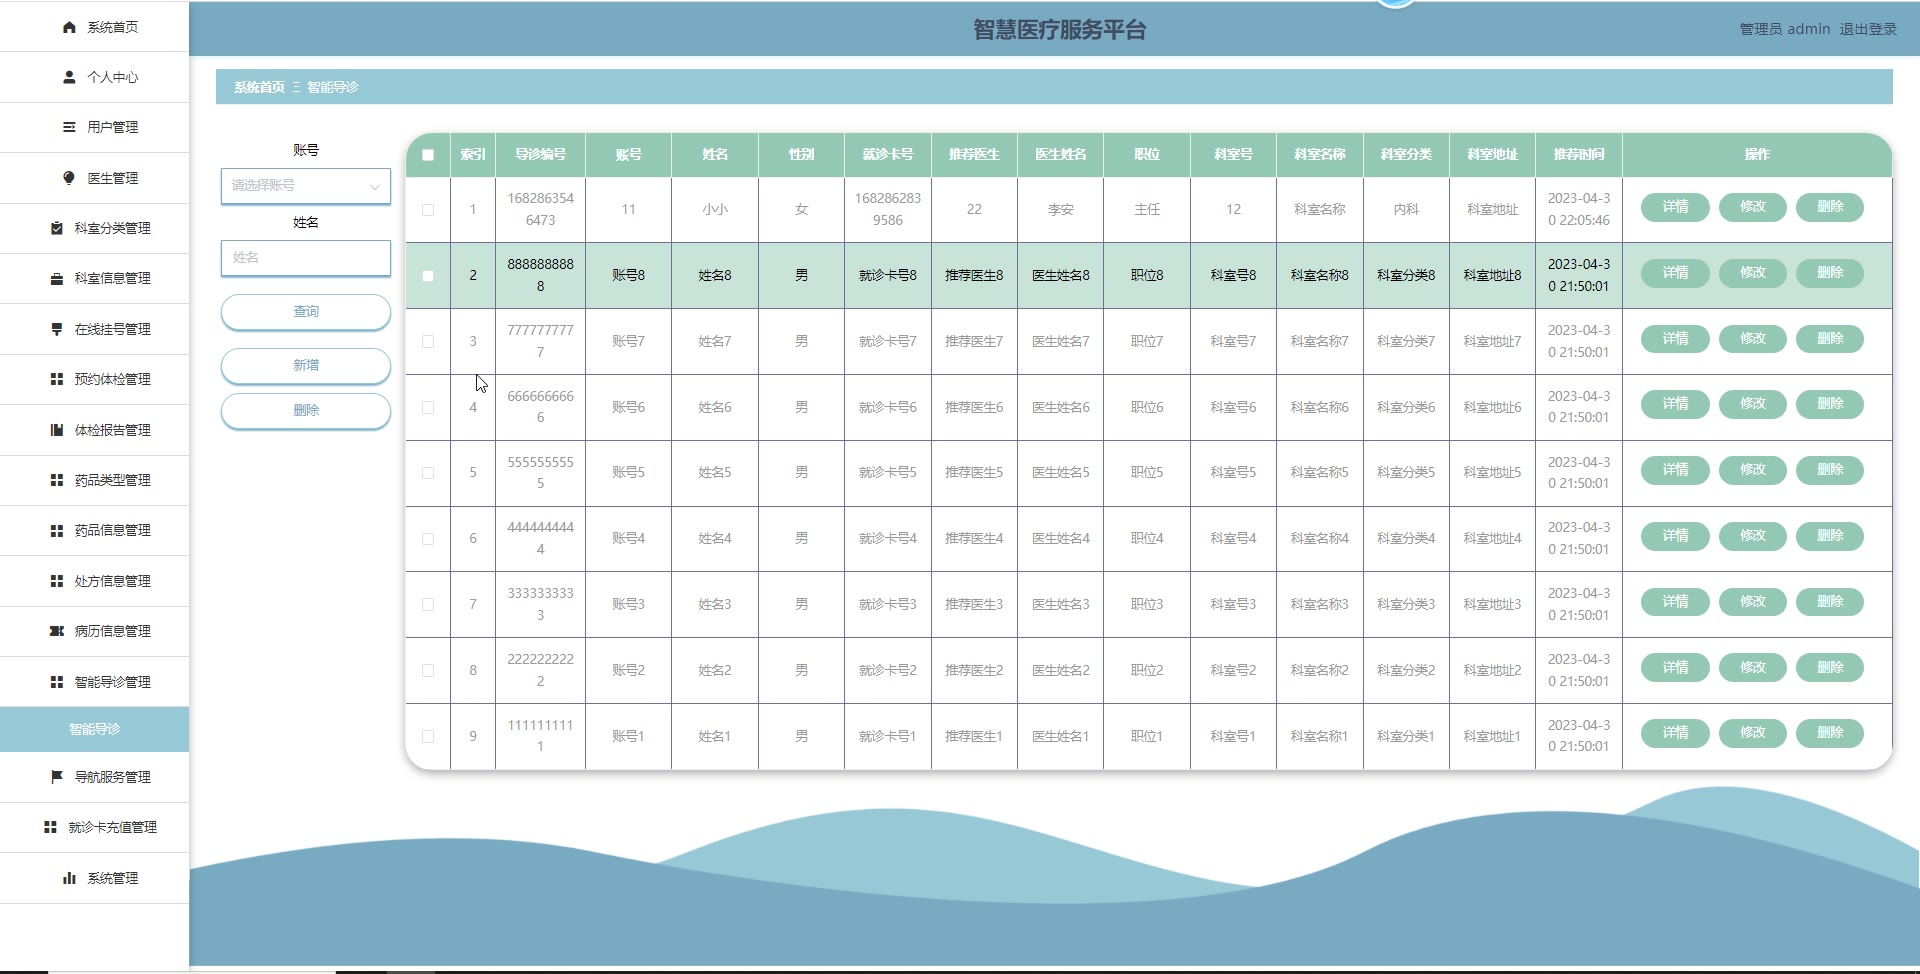Click the clipboard icon beside 科室分类管理
The height and width of the screenshot is (974, 1920).
click(x=57, y=228)
